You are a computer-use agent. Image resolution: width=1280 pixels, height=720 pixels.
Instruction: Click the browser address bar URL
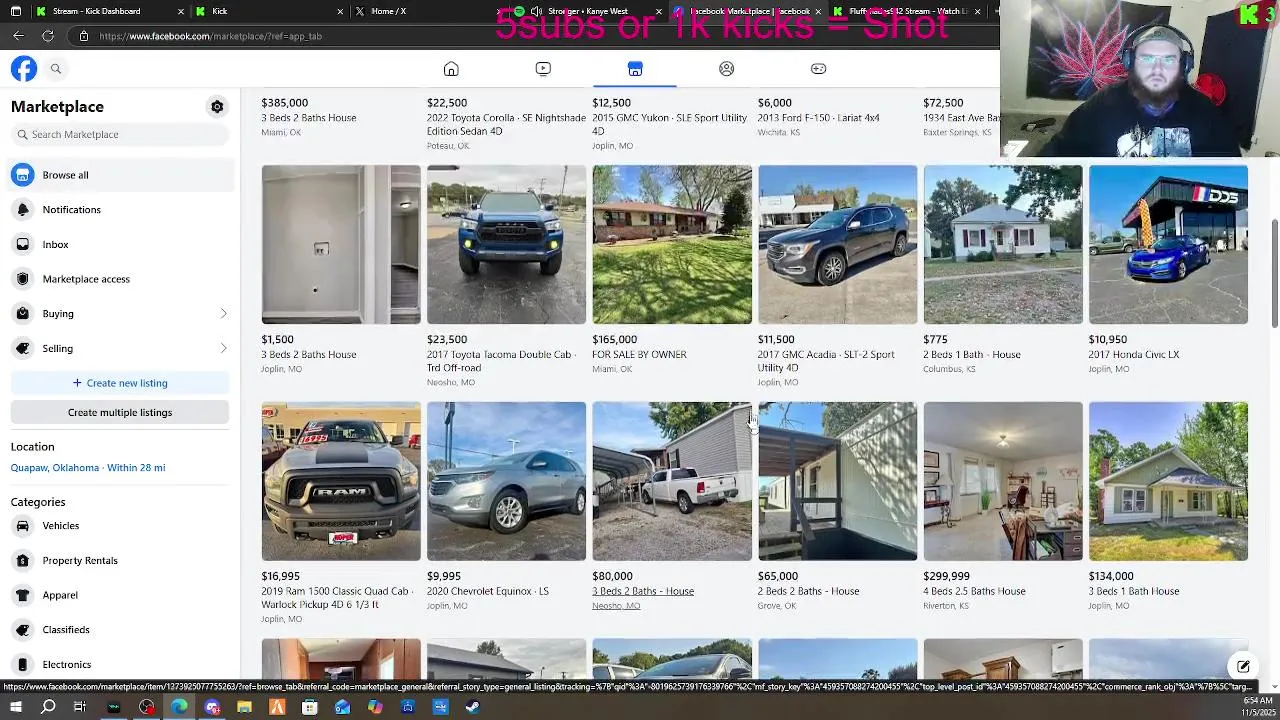[210, 36]
